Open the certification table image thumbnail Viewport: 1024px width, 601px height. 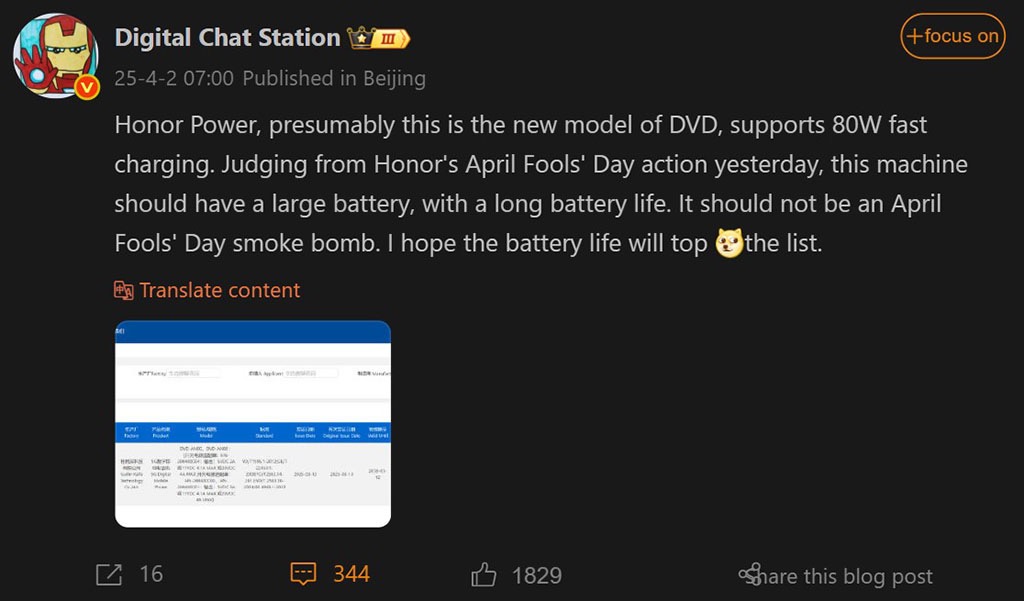pos(253,423)
